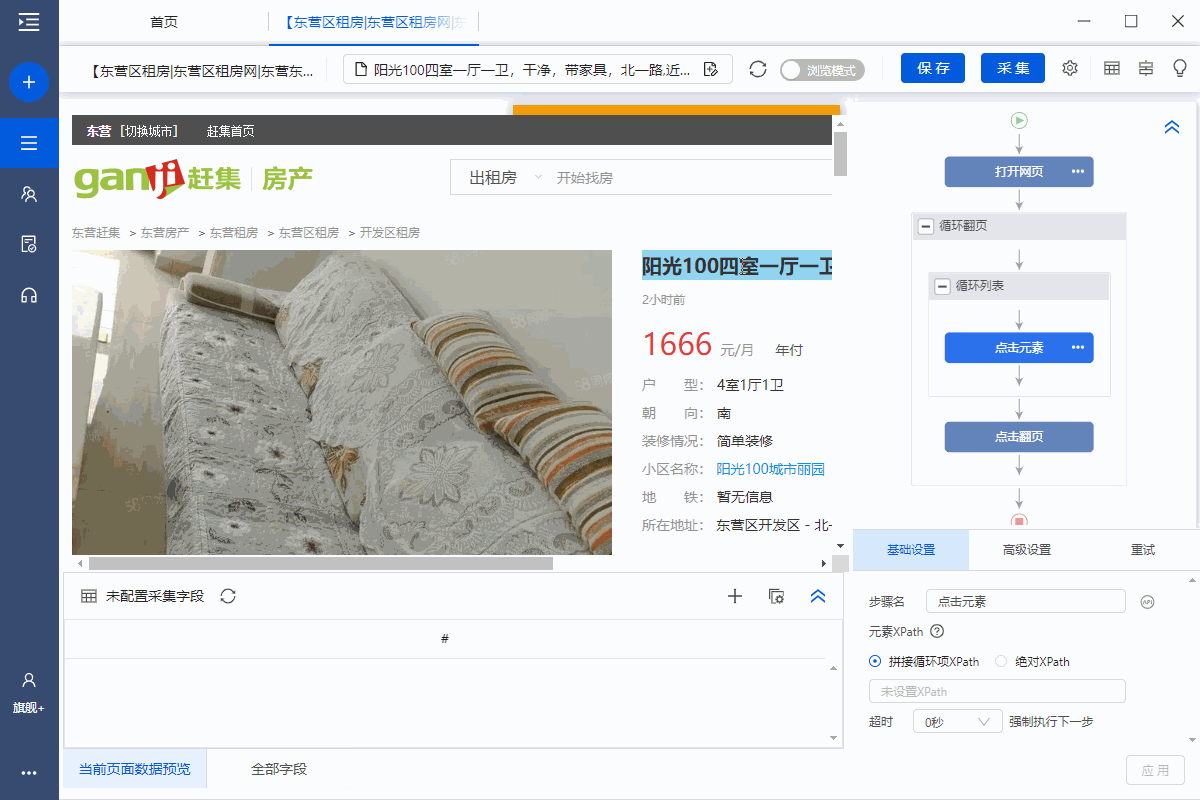This screenshot has width=1200, height=800.
Task: Refresh the unconfigured fields data preview
Action: (x=228, y=596)
